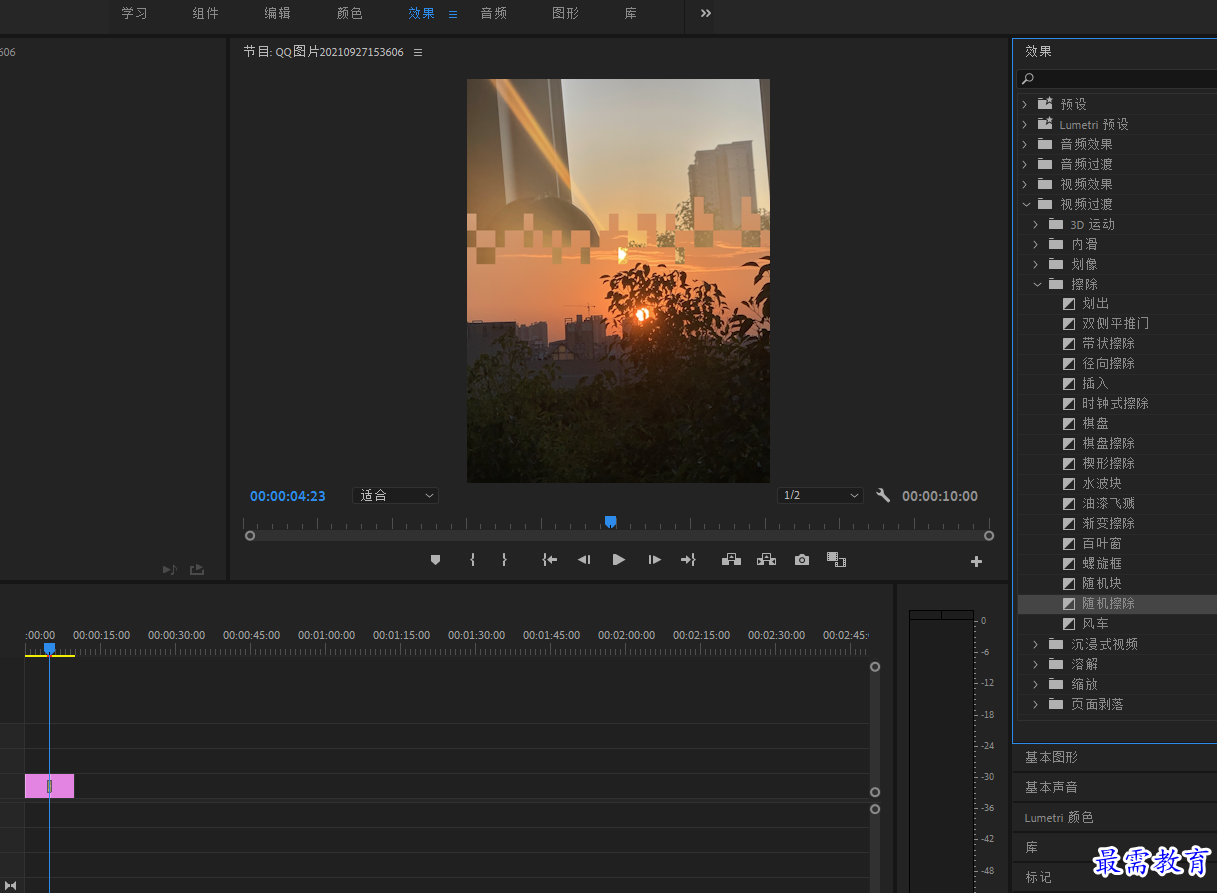This screenshot has width=1217, height=893.
Task: Go to Out point
Action: pos(688,560)
